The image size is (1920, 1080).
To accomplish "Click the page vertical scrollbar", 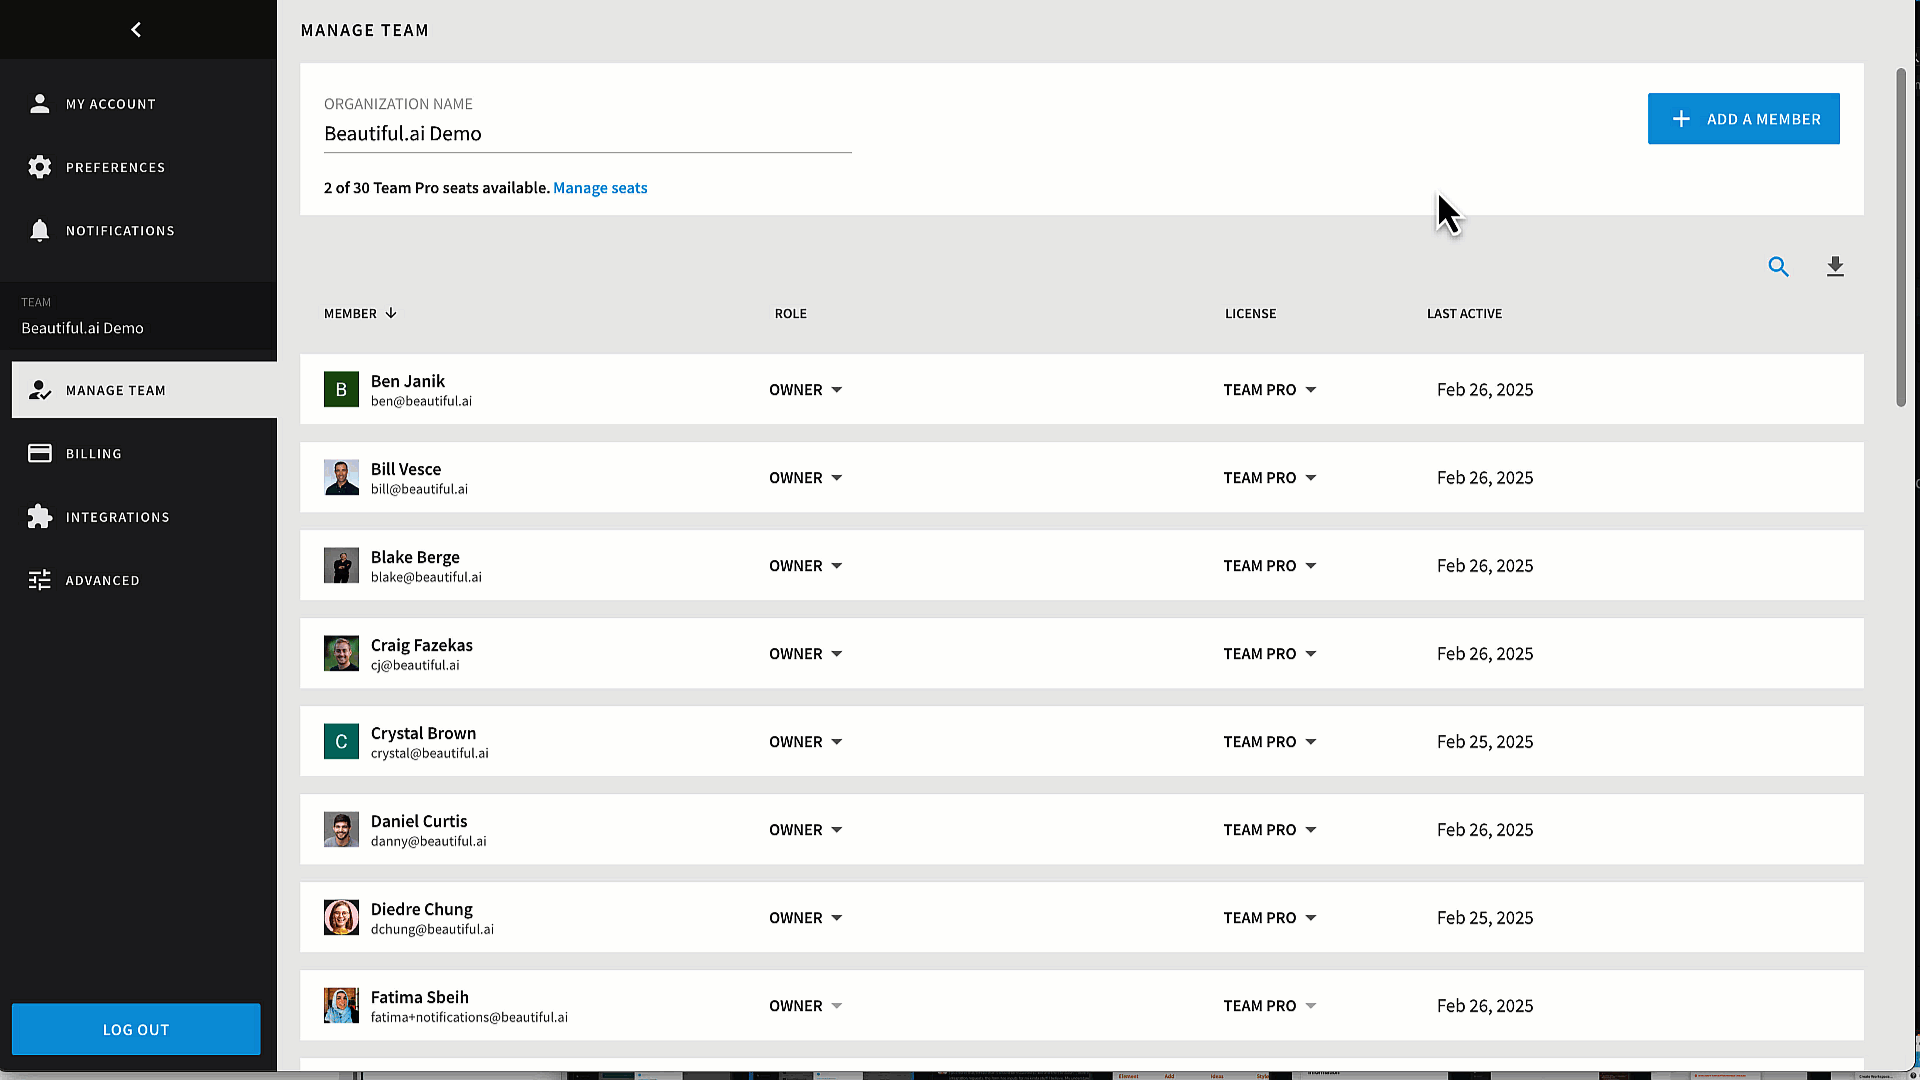I will [1901, 237].
